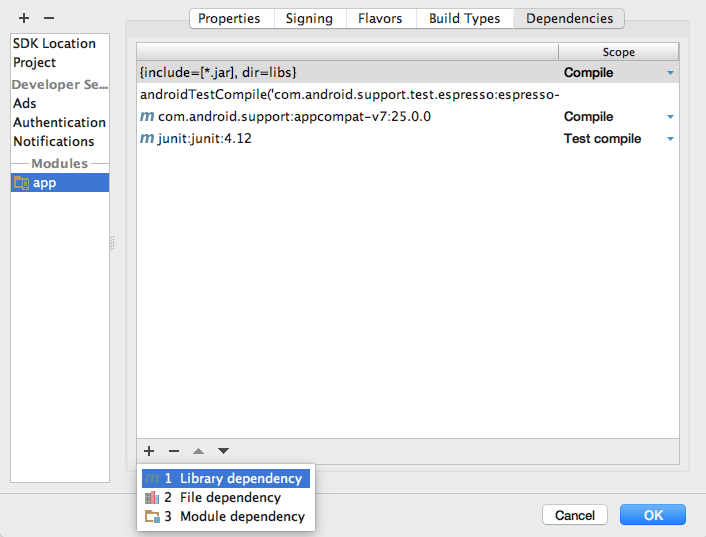Open scope dropdown for appcompat-v7 row

[x=670, y=117]
